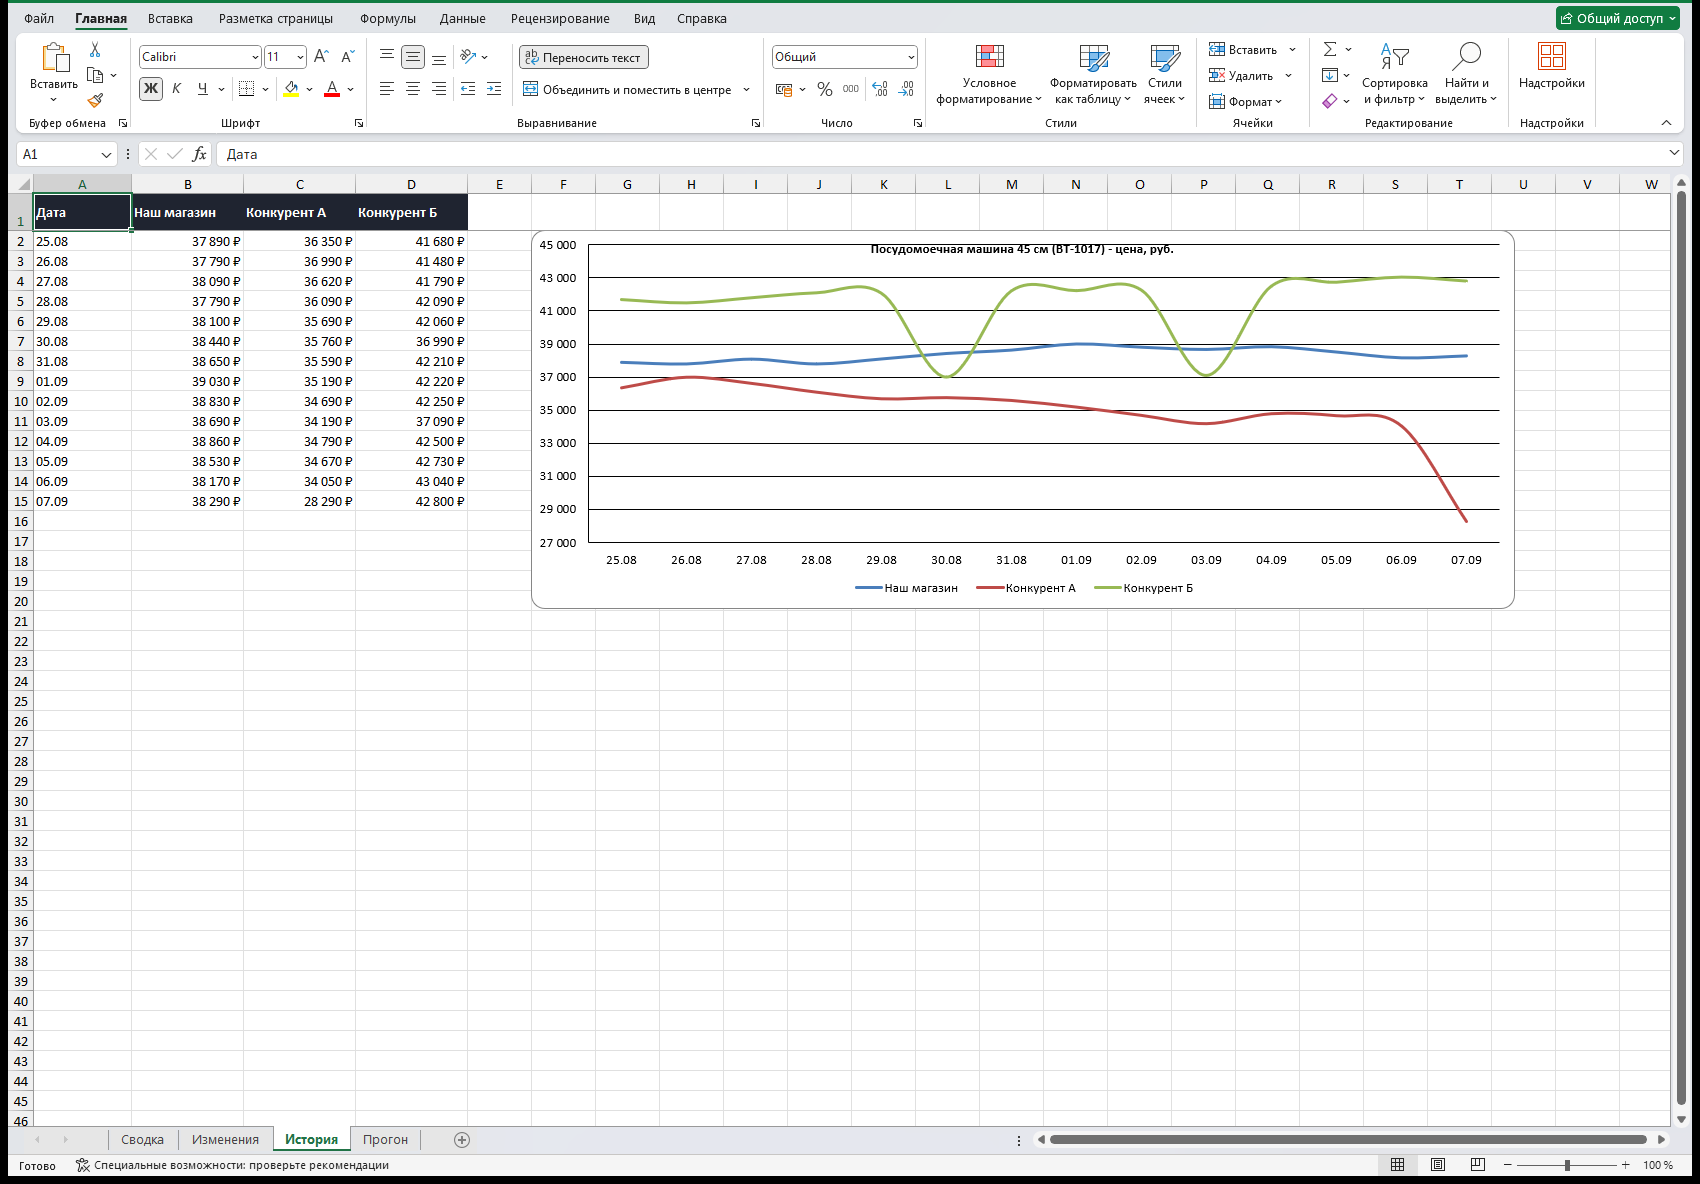Click the AutoSum sigma icon
This screenshot has width=1700, height=1184.
tap(1330, 49)
